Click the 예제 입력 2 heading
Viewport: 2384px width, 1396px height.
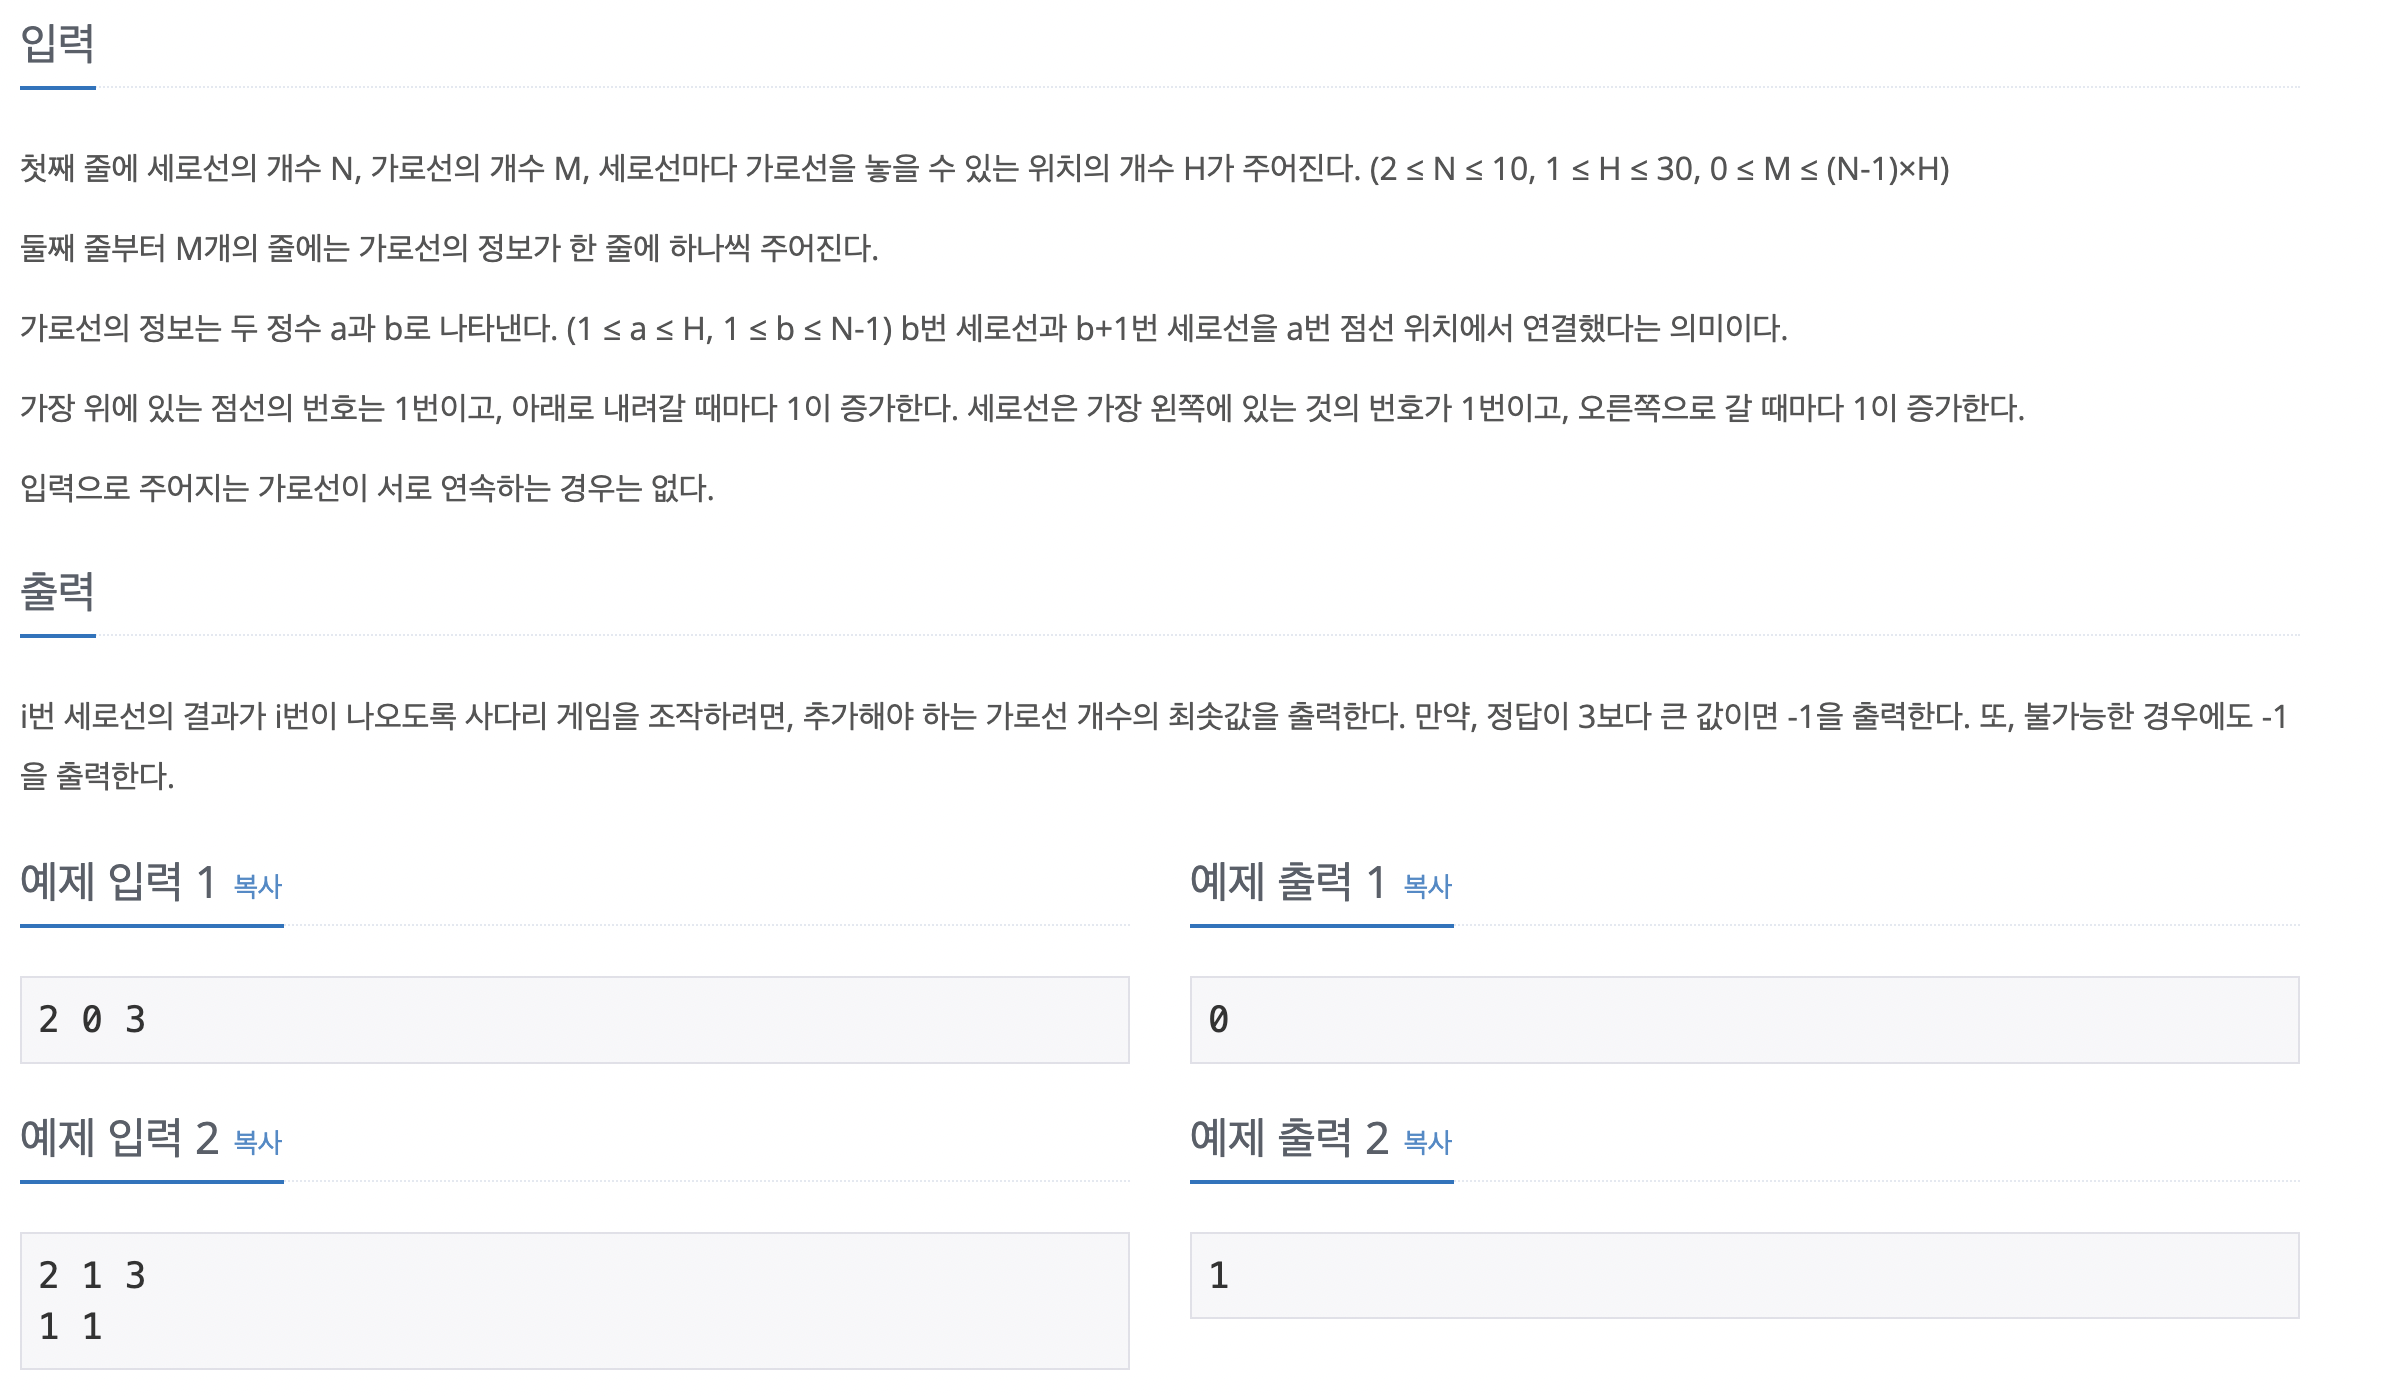[x=119, y=1138]
